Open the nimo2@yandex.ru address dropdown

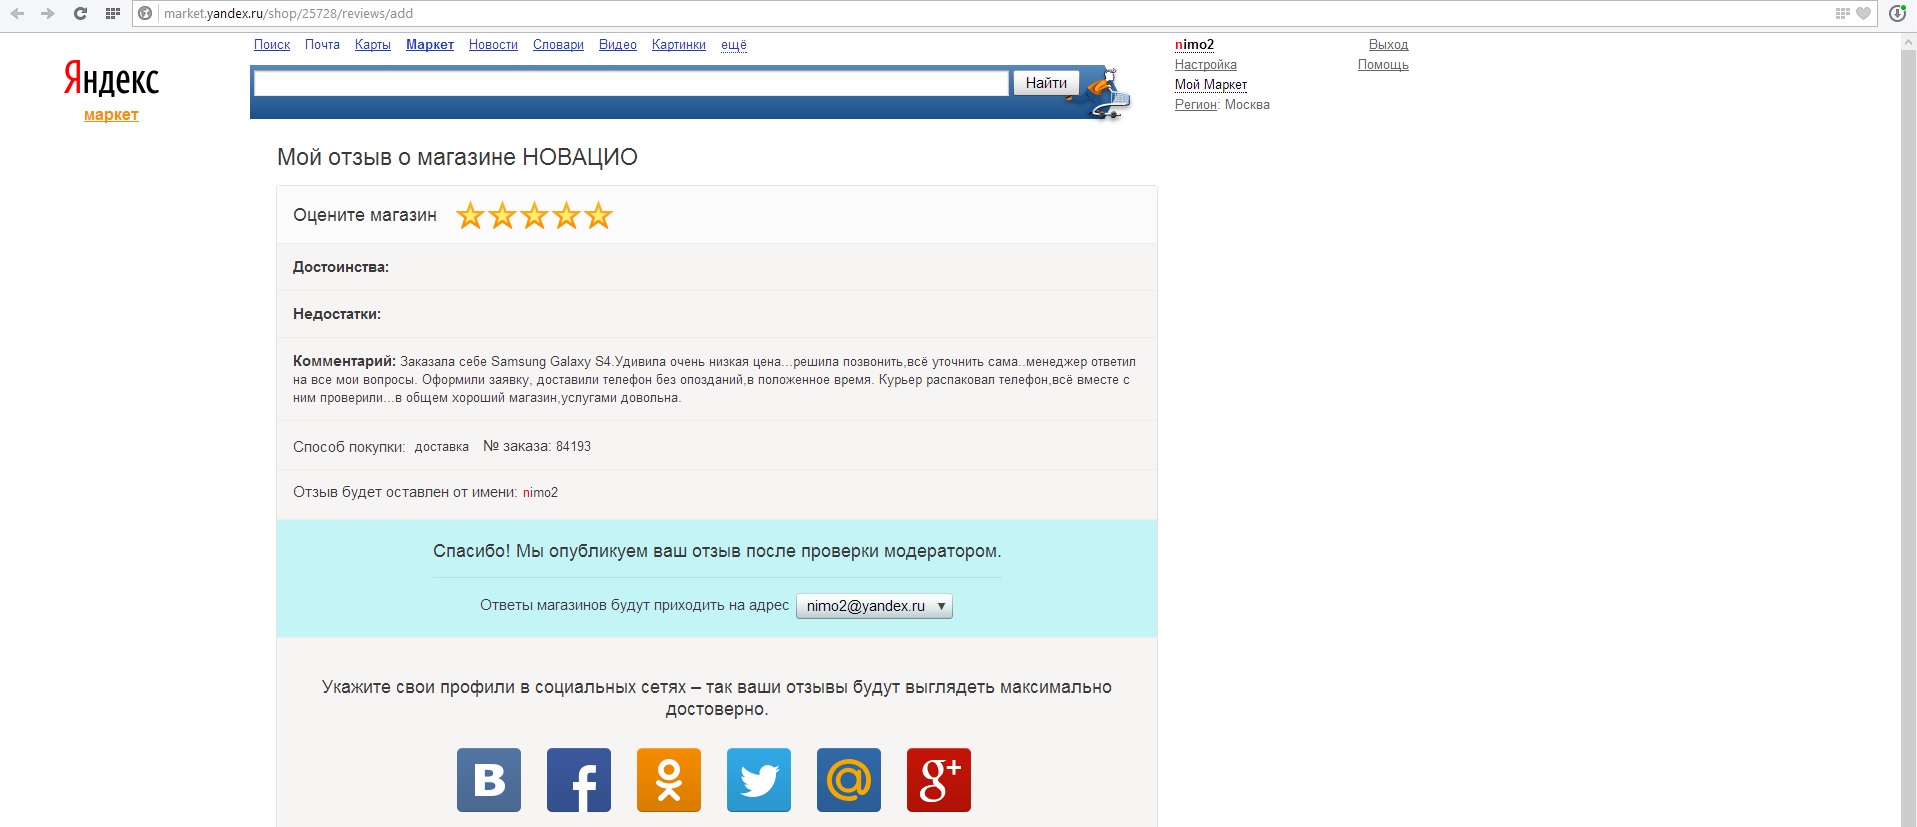(x=874, y=606)
